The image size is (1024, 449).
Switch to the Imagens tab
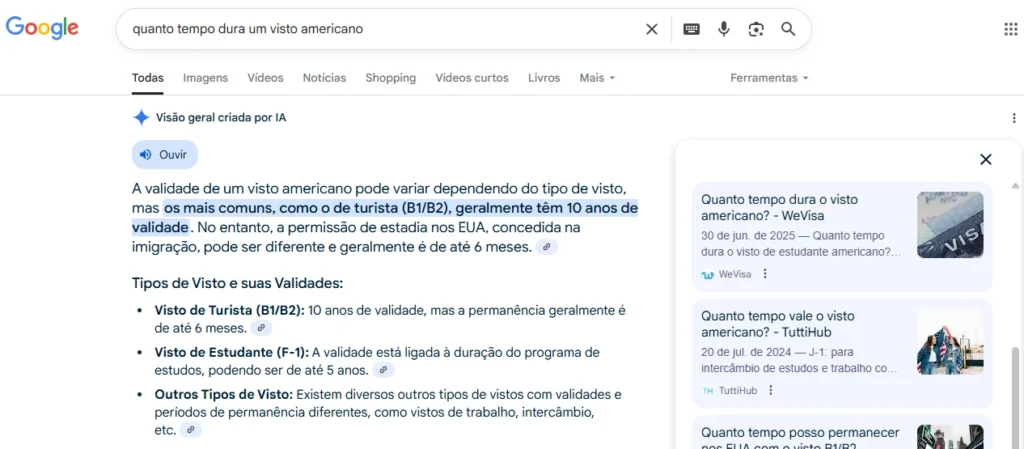[206, 78]
